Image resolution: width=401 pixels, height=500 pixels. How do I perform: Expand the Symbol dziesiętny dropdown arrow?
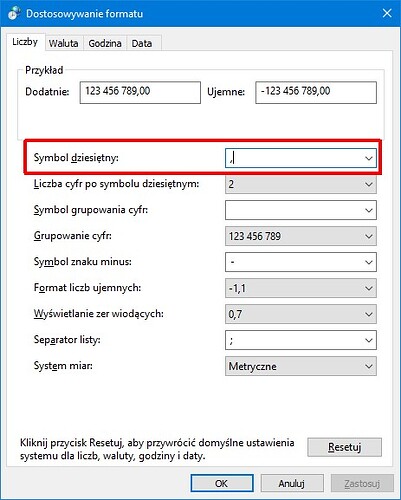coord(369,158)
